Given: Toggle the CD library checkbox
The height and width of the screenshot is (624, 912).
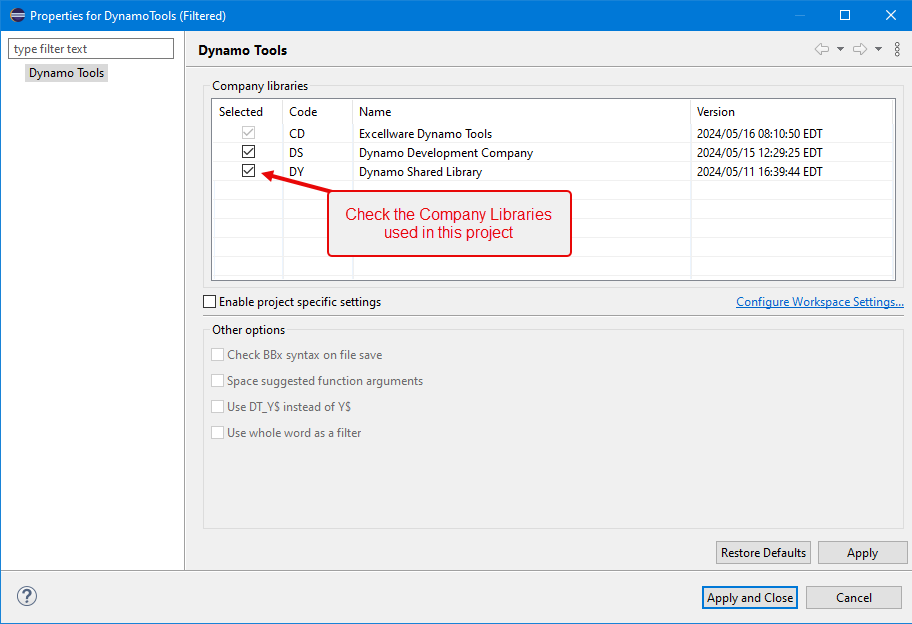Looking at the screenshot, I should point(248,133).
